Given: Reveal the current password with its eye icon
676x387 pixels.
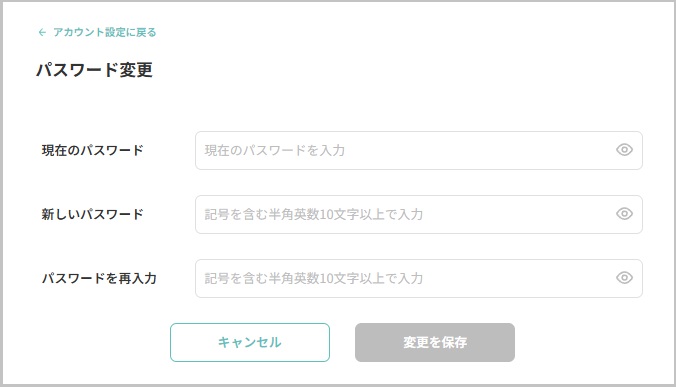Looking at the screenshot, I should pyautogui.click(x=624, y=150).
